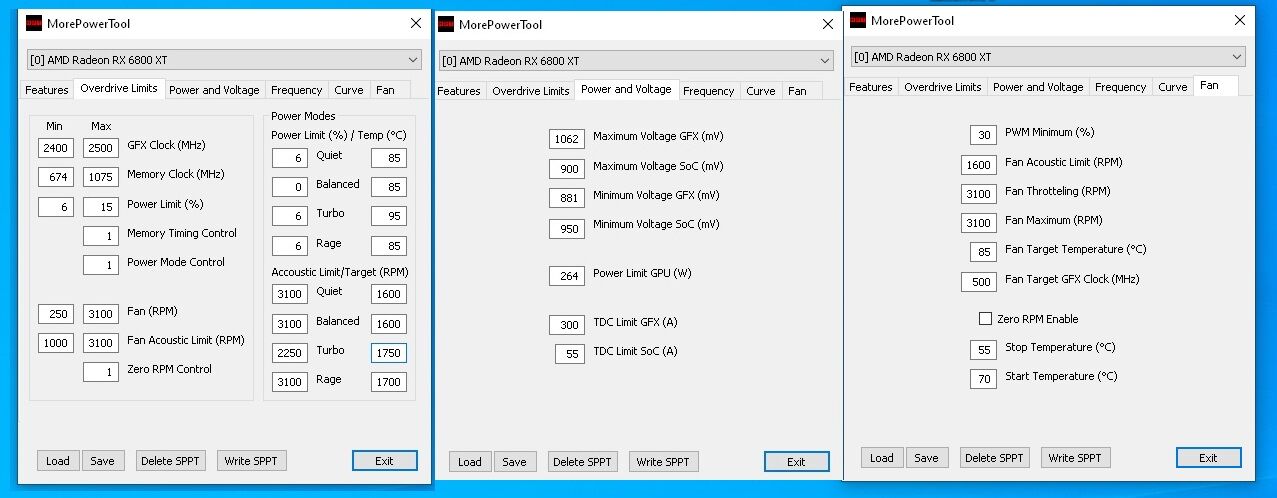This screenshot has width=1277, height=498.
Task: Enable the Zero RPM Enable checkbox
Action: click(985, 319)
